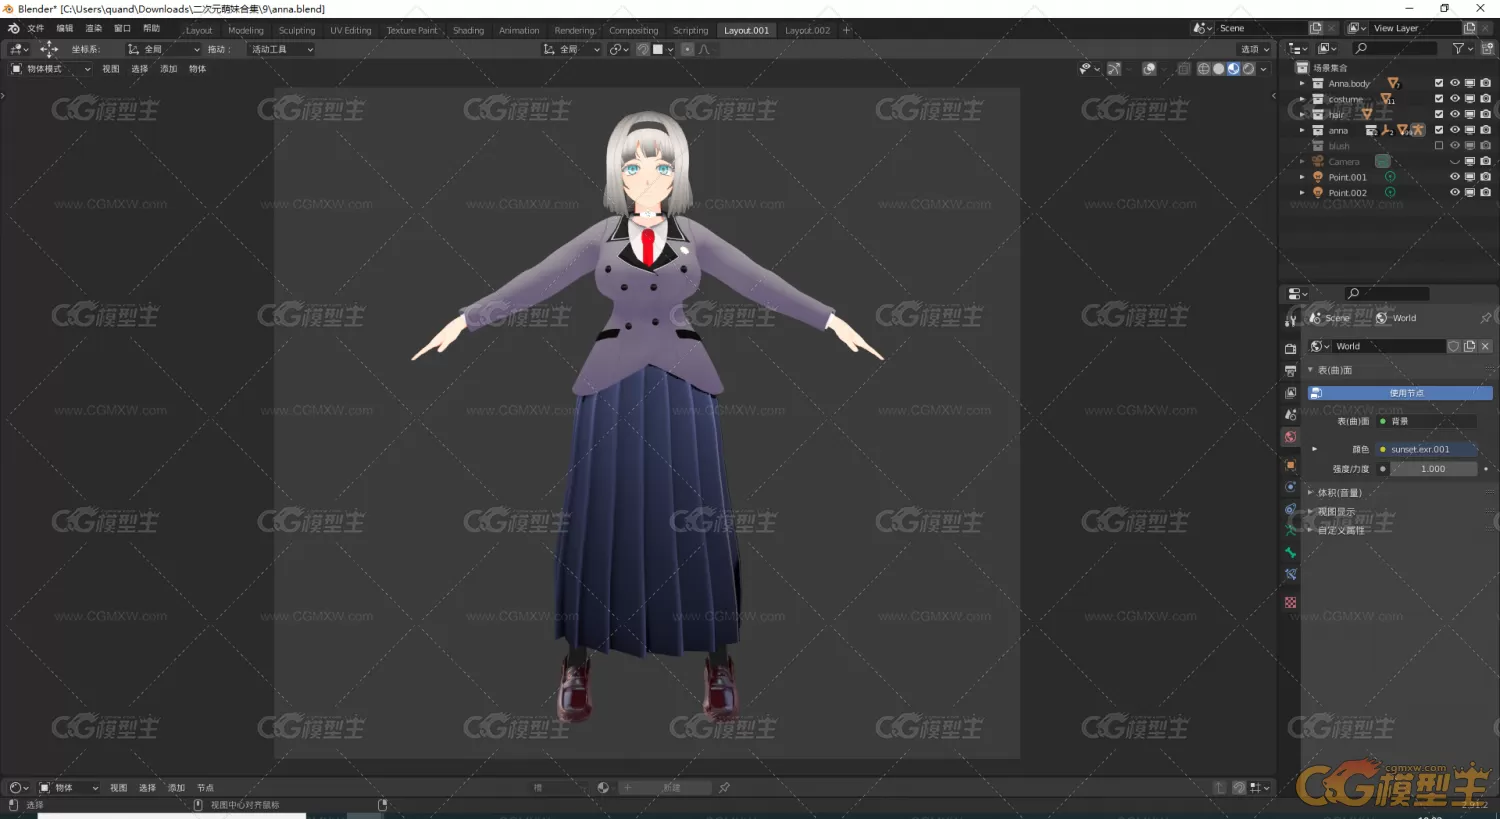Toggle proportional editing icon
The height and width of the screenshot is (819, 1500).
pyautogui.click(x=687, y=49)
